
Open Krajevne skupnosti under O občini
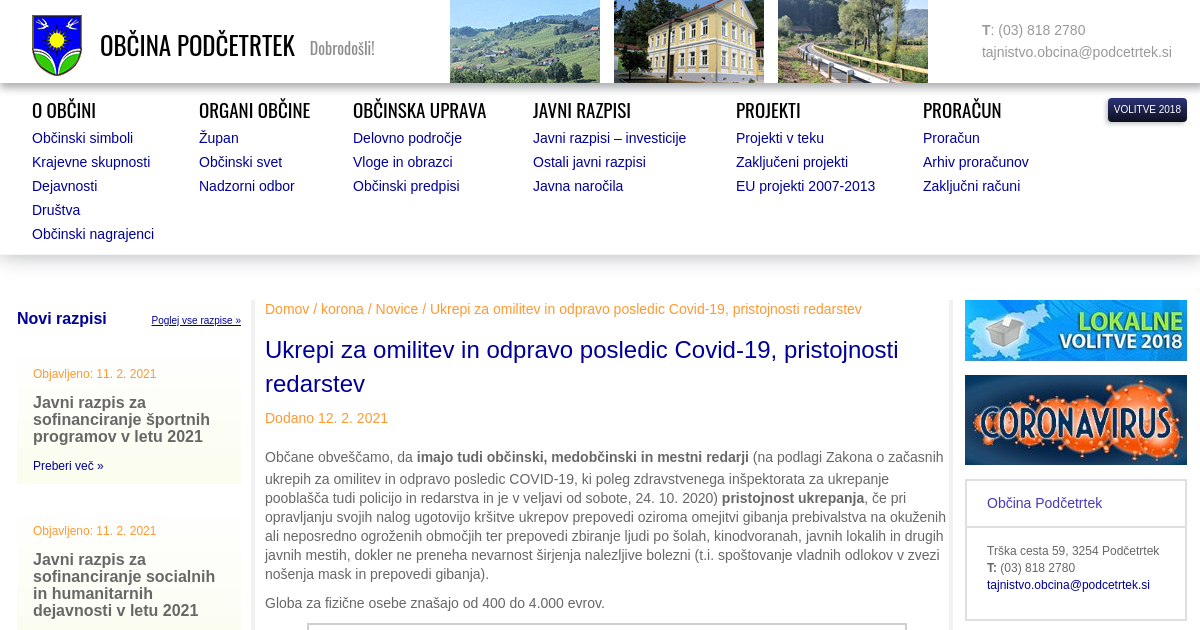91,162
